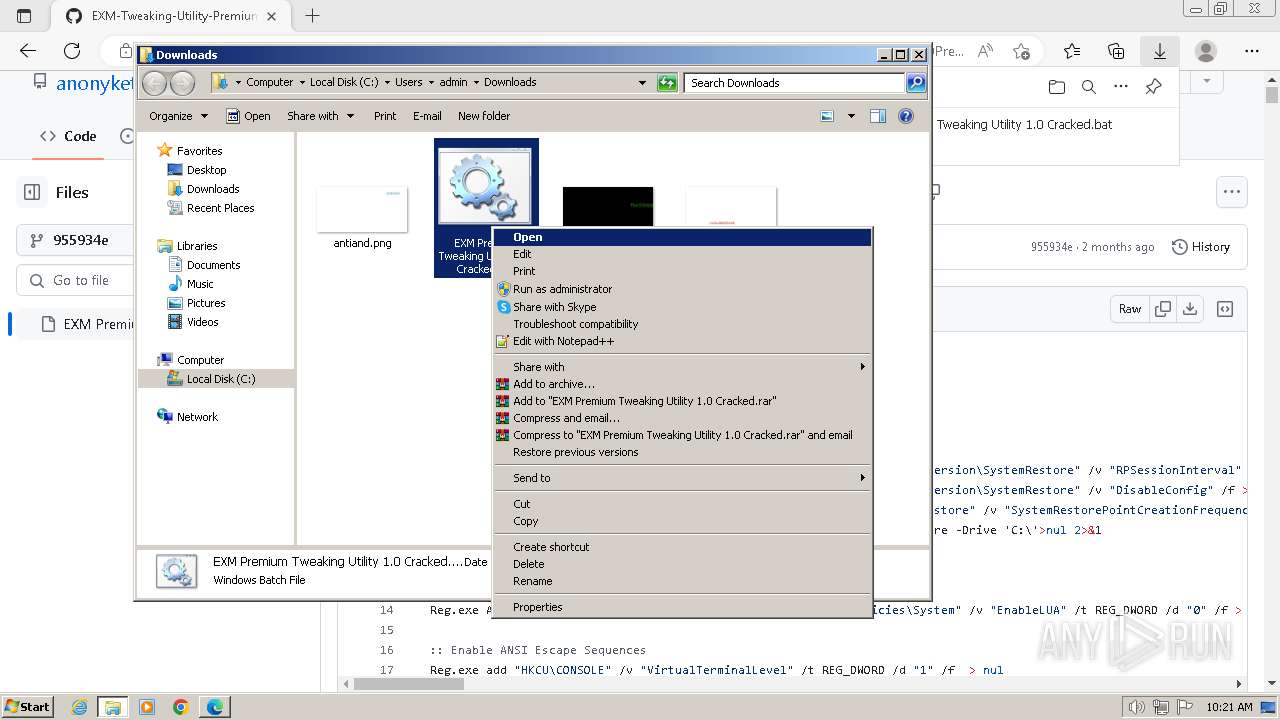1280x720 pixels.
Task: Open the browser profile icon
Action: pos(1206,51)
